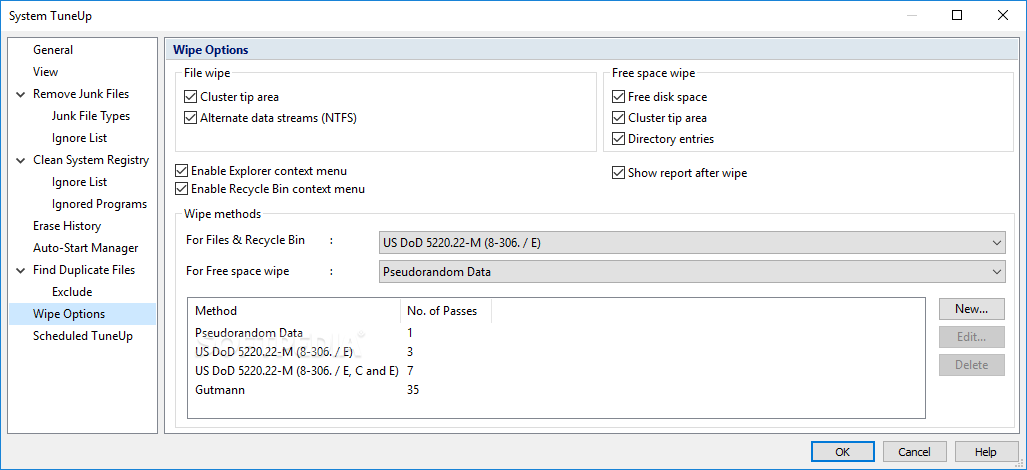Open the For Free space wipe dropdown
Screen dimensions: 1027x470
692,272
